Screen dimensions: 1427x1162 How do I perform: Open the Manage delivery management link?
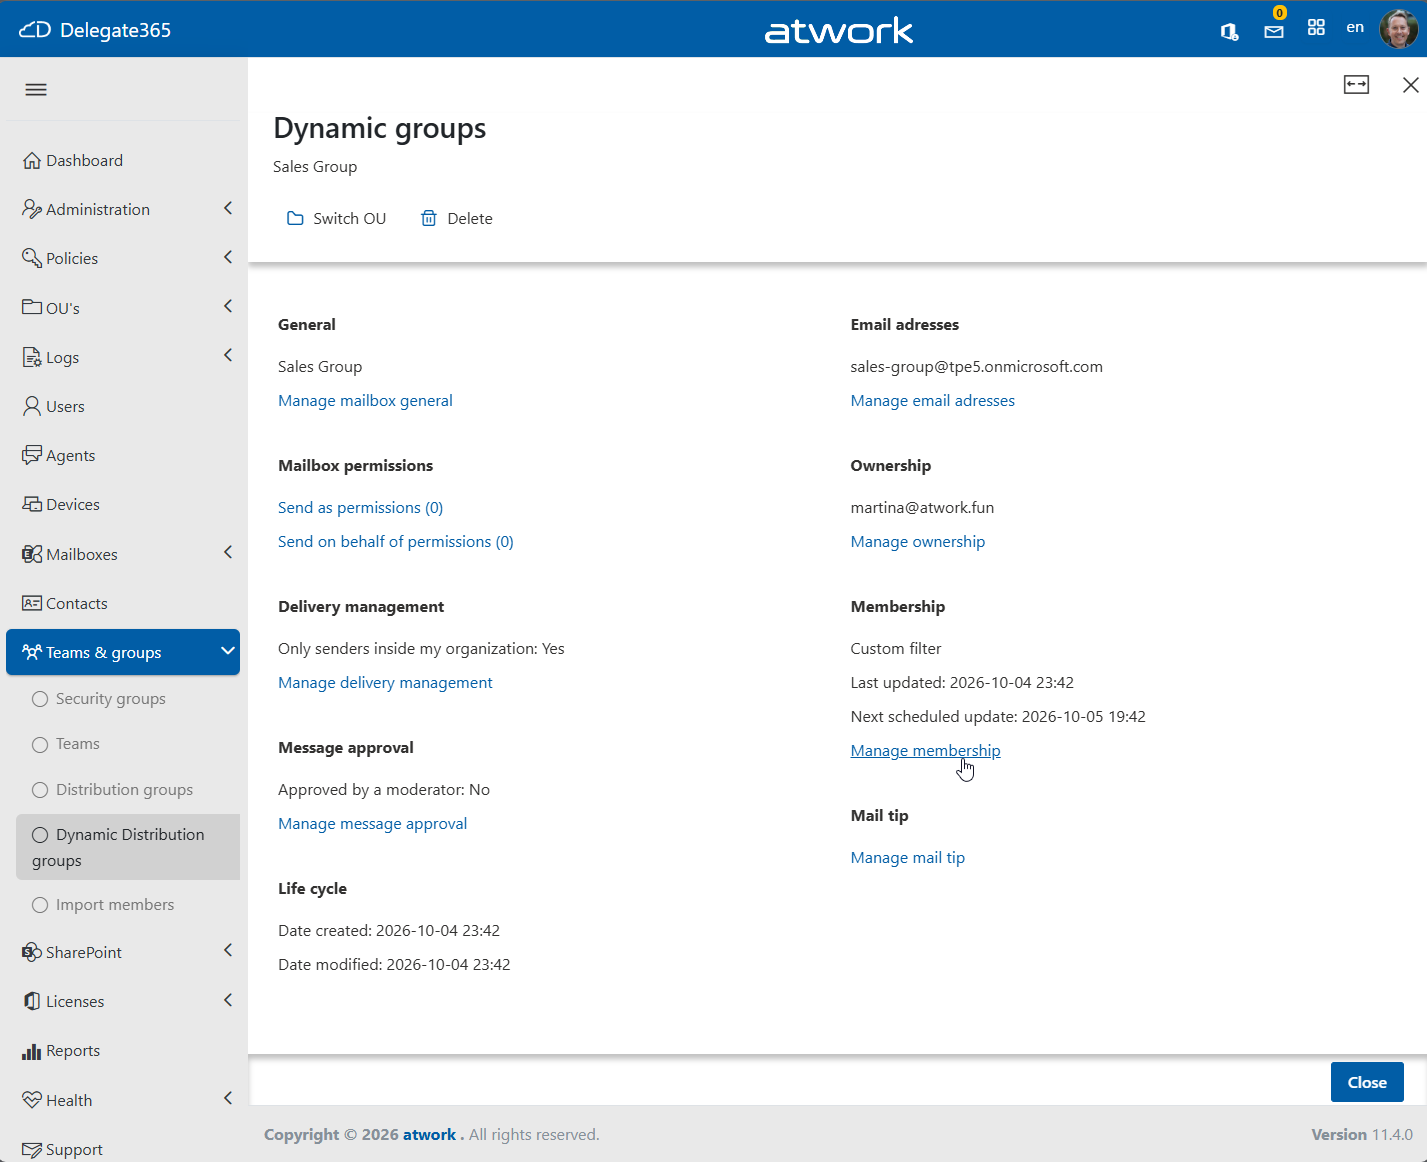coord(385,683)
